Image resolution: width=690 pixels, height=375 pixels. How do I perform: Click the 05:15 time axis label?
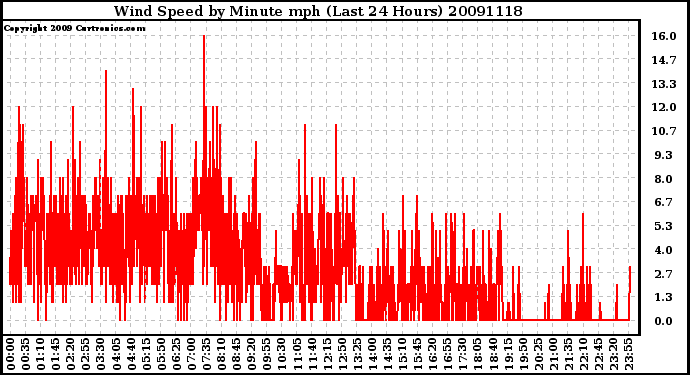[x=146, y=354]
